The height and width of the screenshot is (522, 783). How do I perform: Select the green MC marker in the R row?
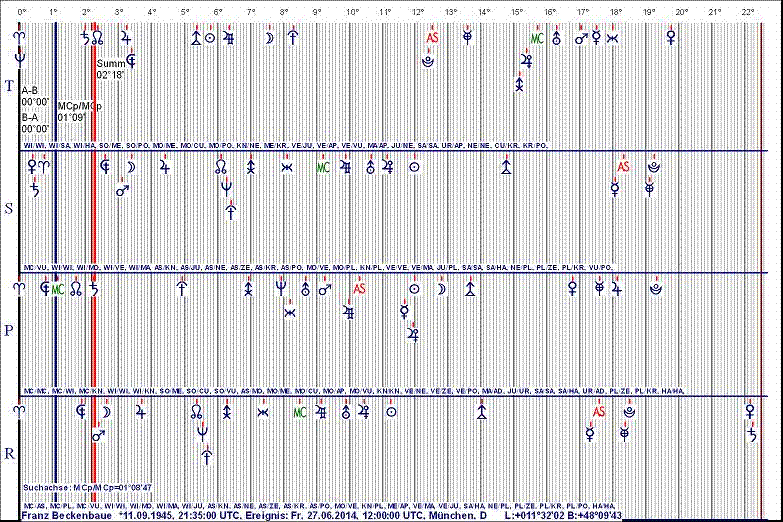point(299,411)
